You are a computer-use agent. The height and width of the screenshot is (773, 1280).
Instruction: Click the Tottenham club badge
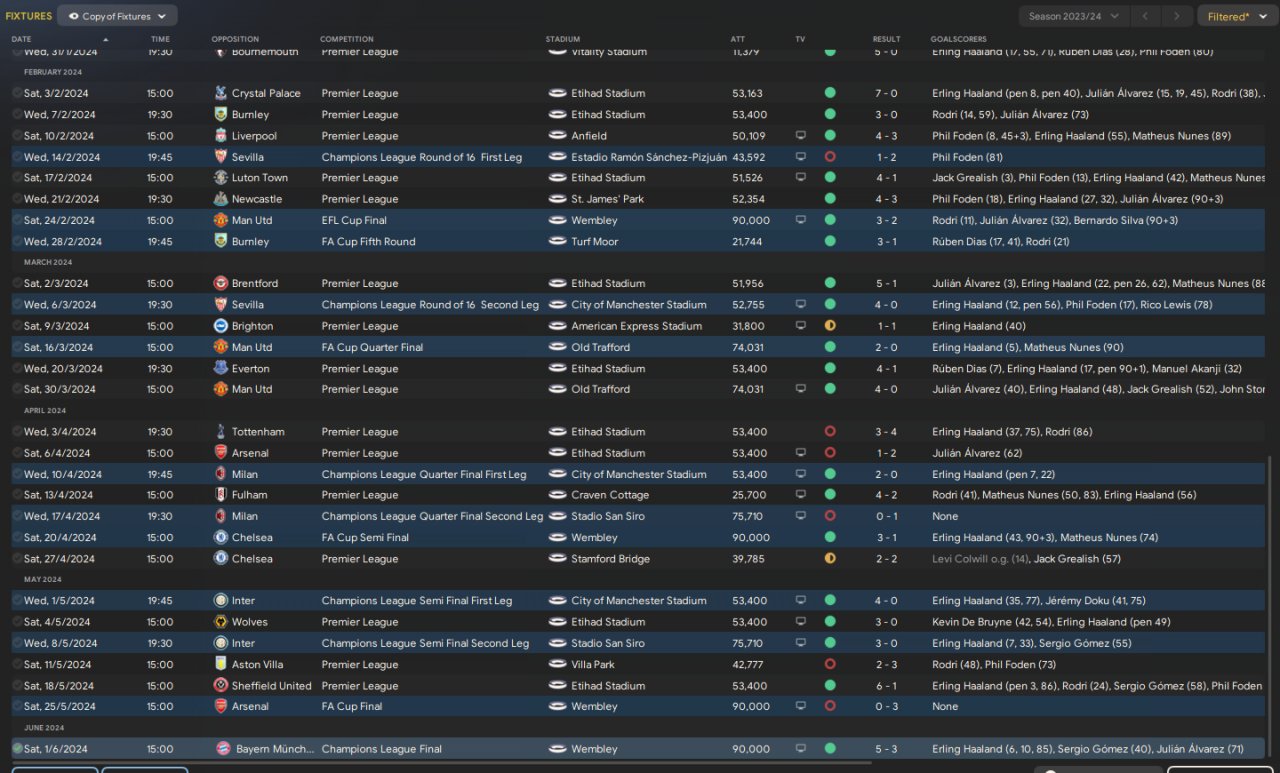[220, 432]
